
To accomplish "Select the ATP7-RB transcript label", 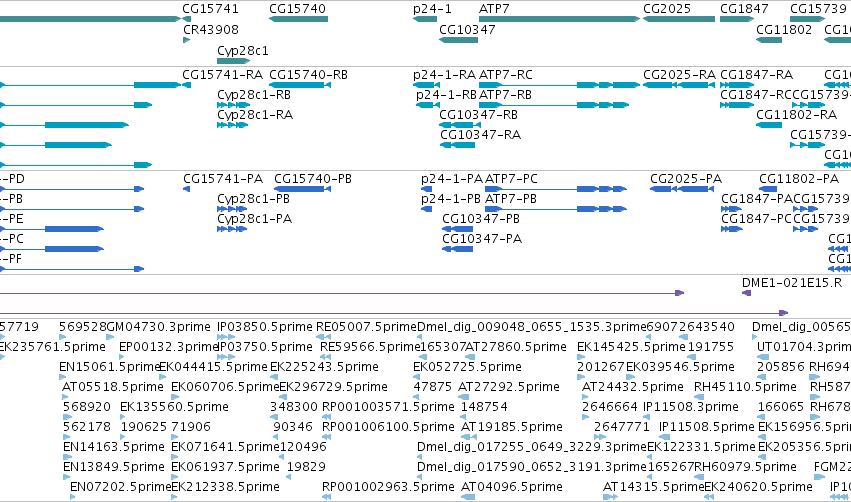I will pos(505,94).
